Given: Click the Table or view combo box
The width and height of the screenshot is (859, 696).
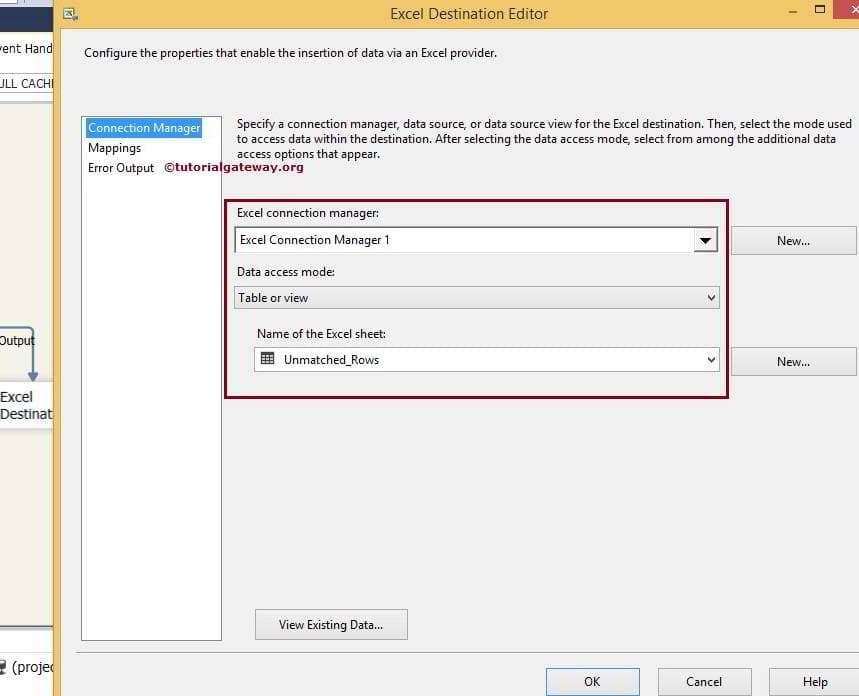Looking at the screenshot, I should (450, 297).
